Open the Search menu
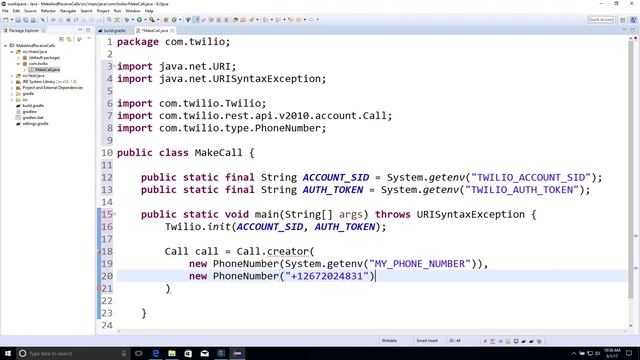This screenshot has height=360, width=640. click(x=86, y=11)
